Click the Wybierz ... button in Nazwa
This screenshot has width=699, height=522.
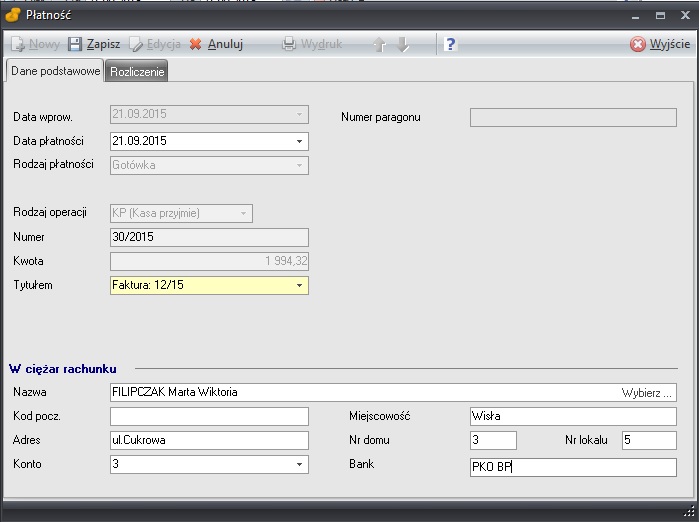click(648, 393)
